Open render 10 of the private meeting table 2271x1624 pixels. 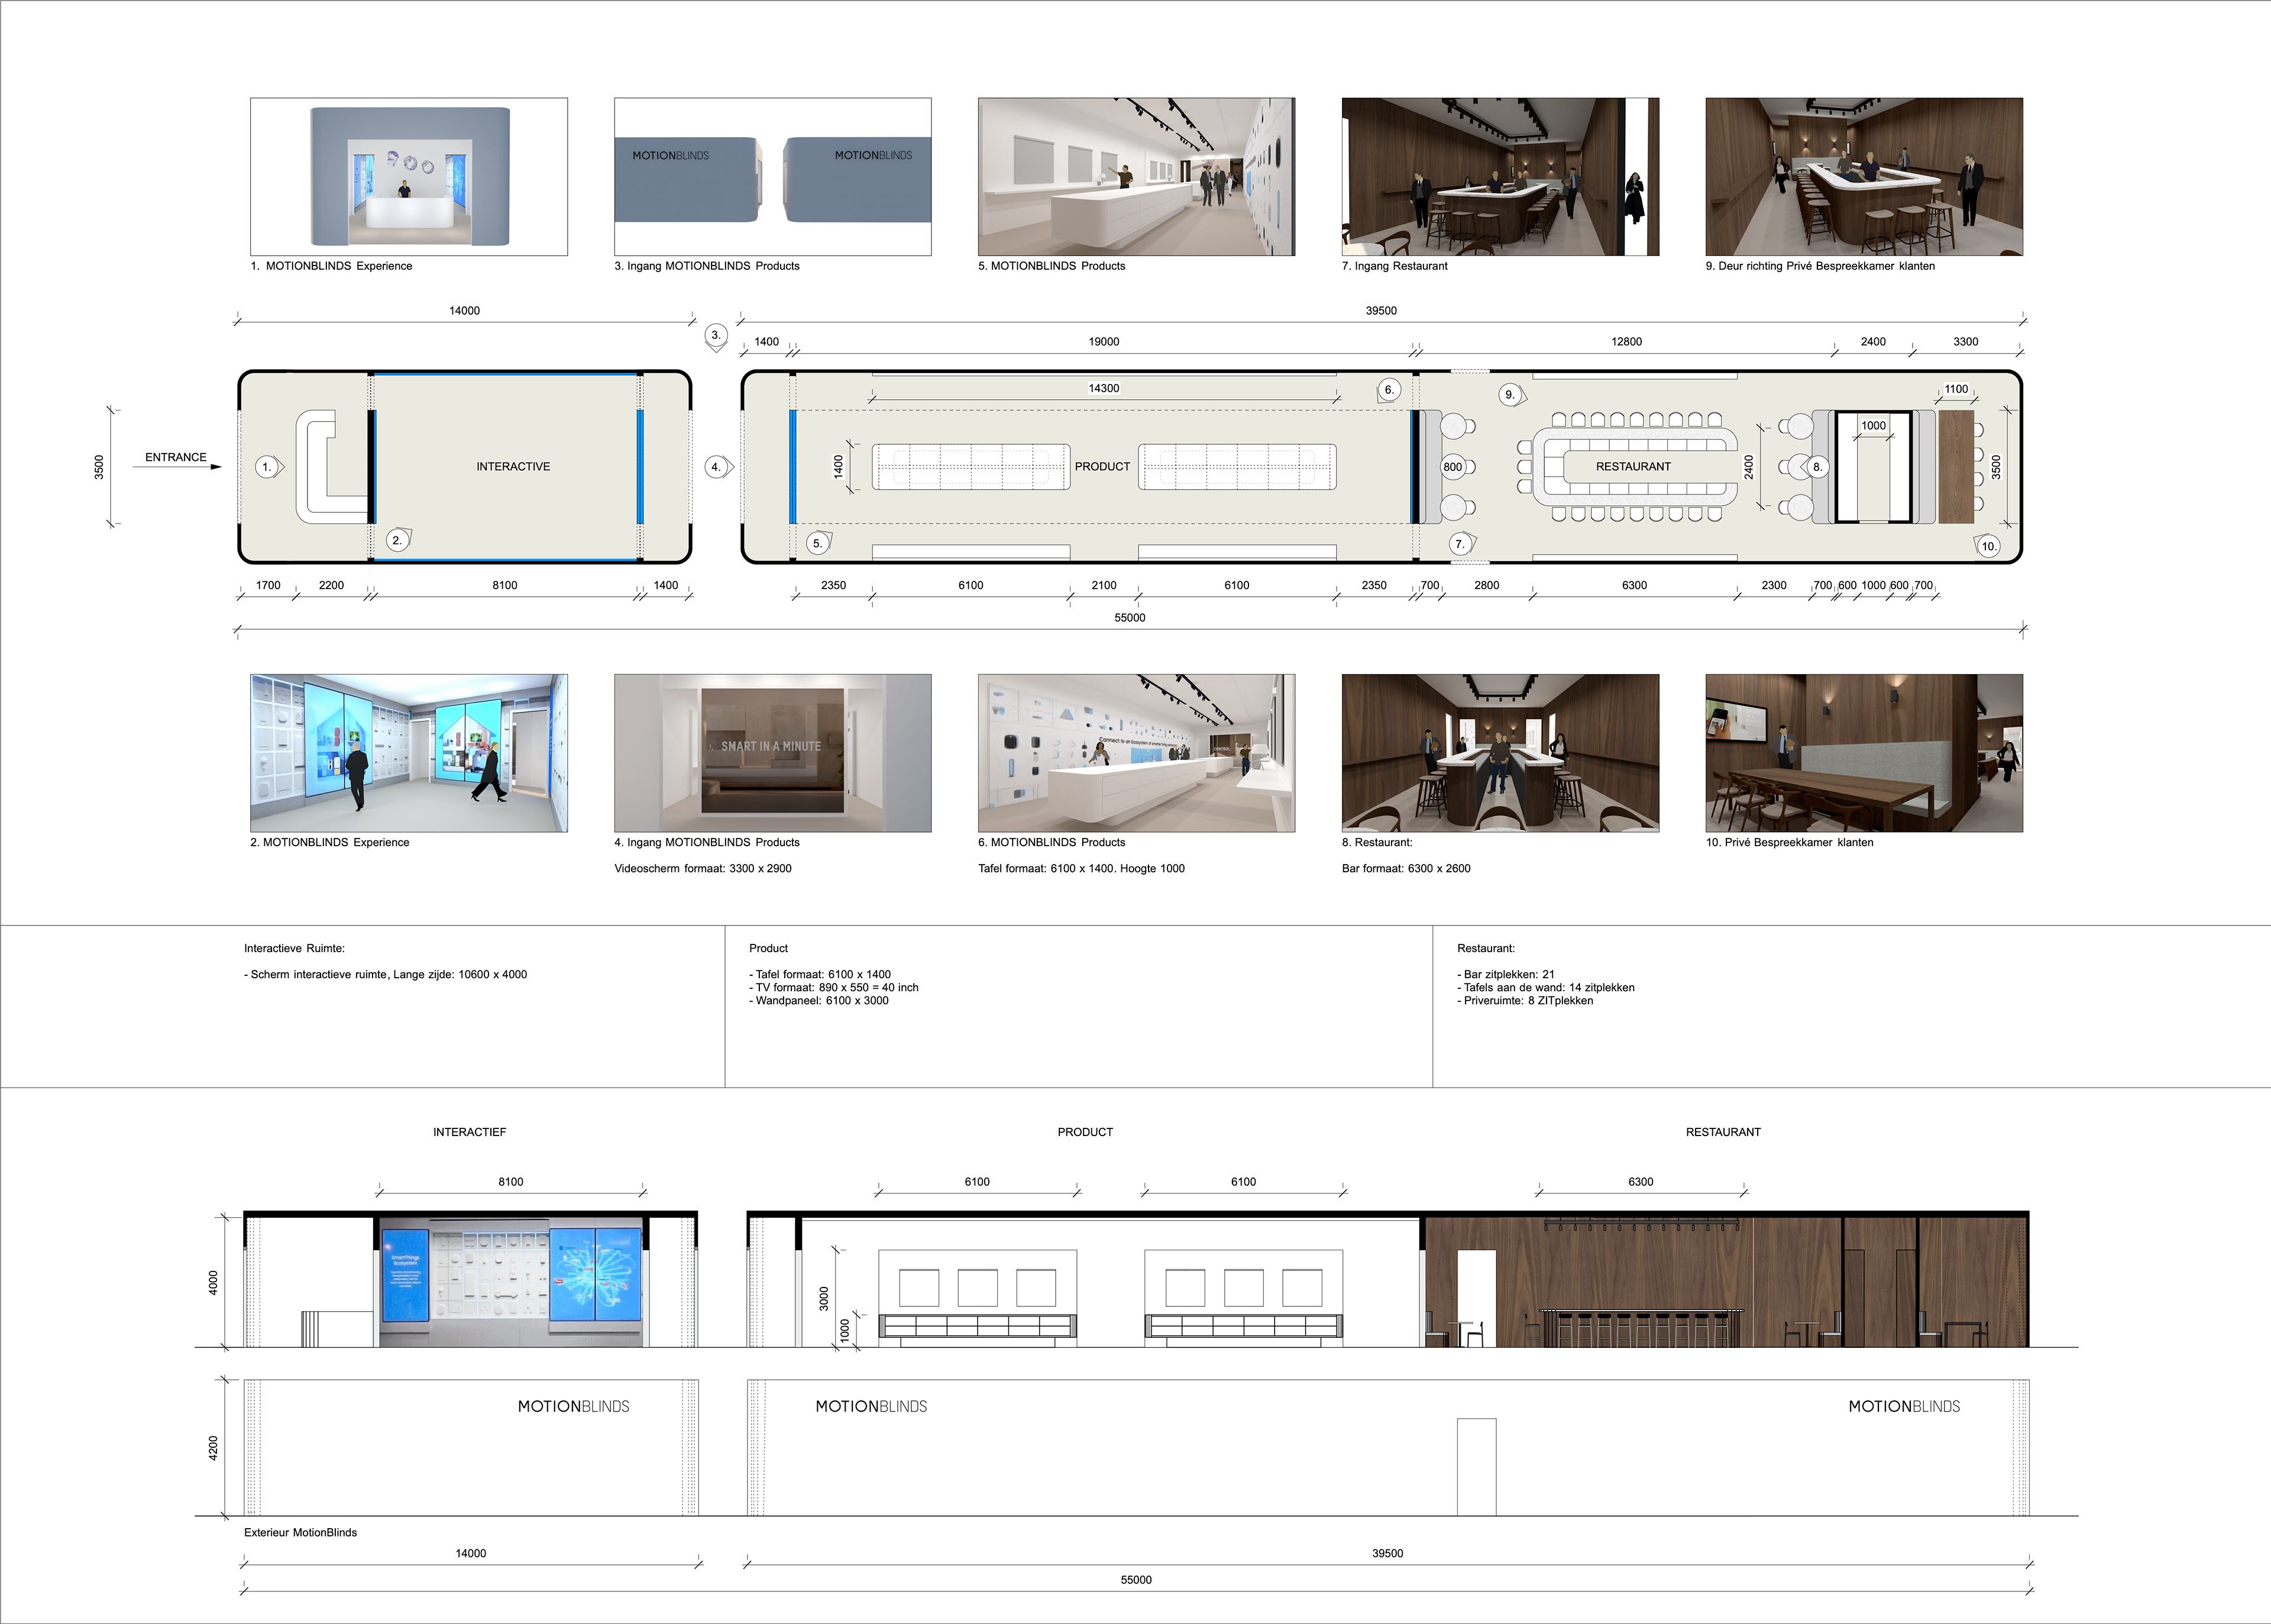1865,753
